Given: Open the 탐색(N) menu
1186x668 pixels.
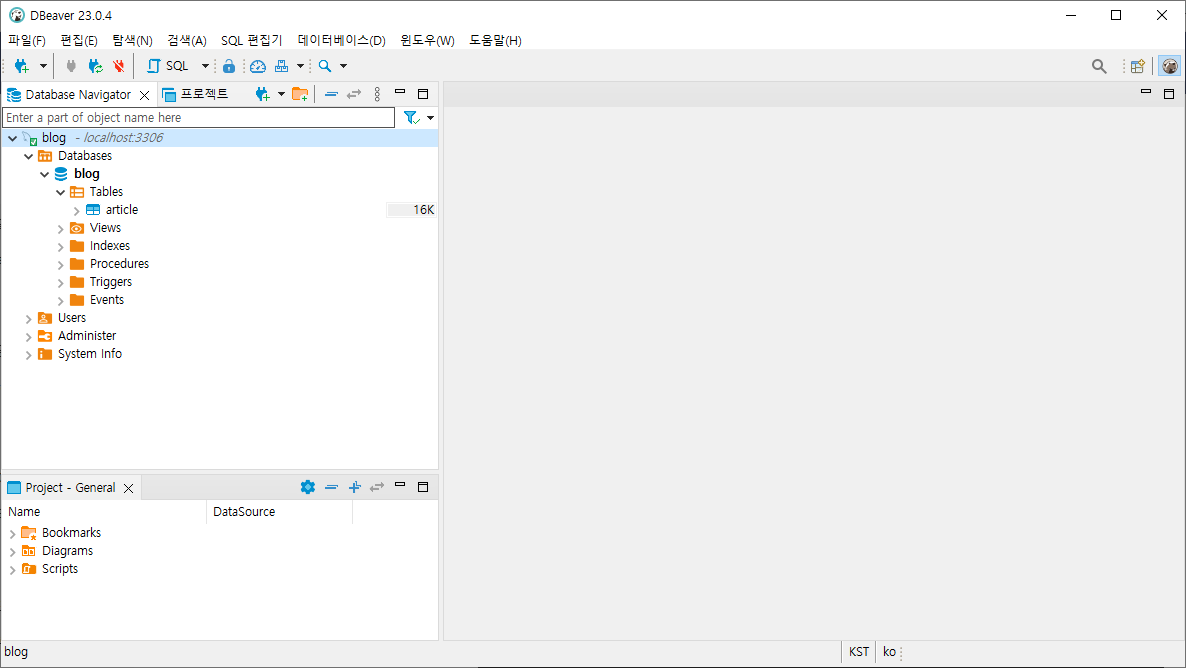Looking at the screenshot, I should [132, 41].
